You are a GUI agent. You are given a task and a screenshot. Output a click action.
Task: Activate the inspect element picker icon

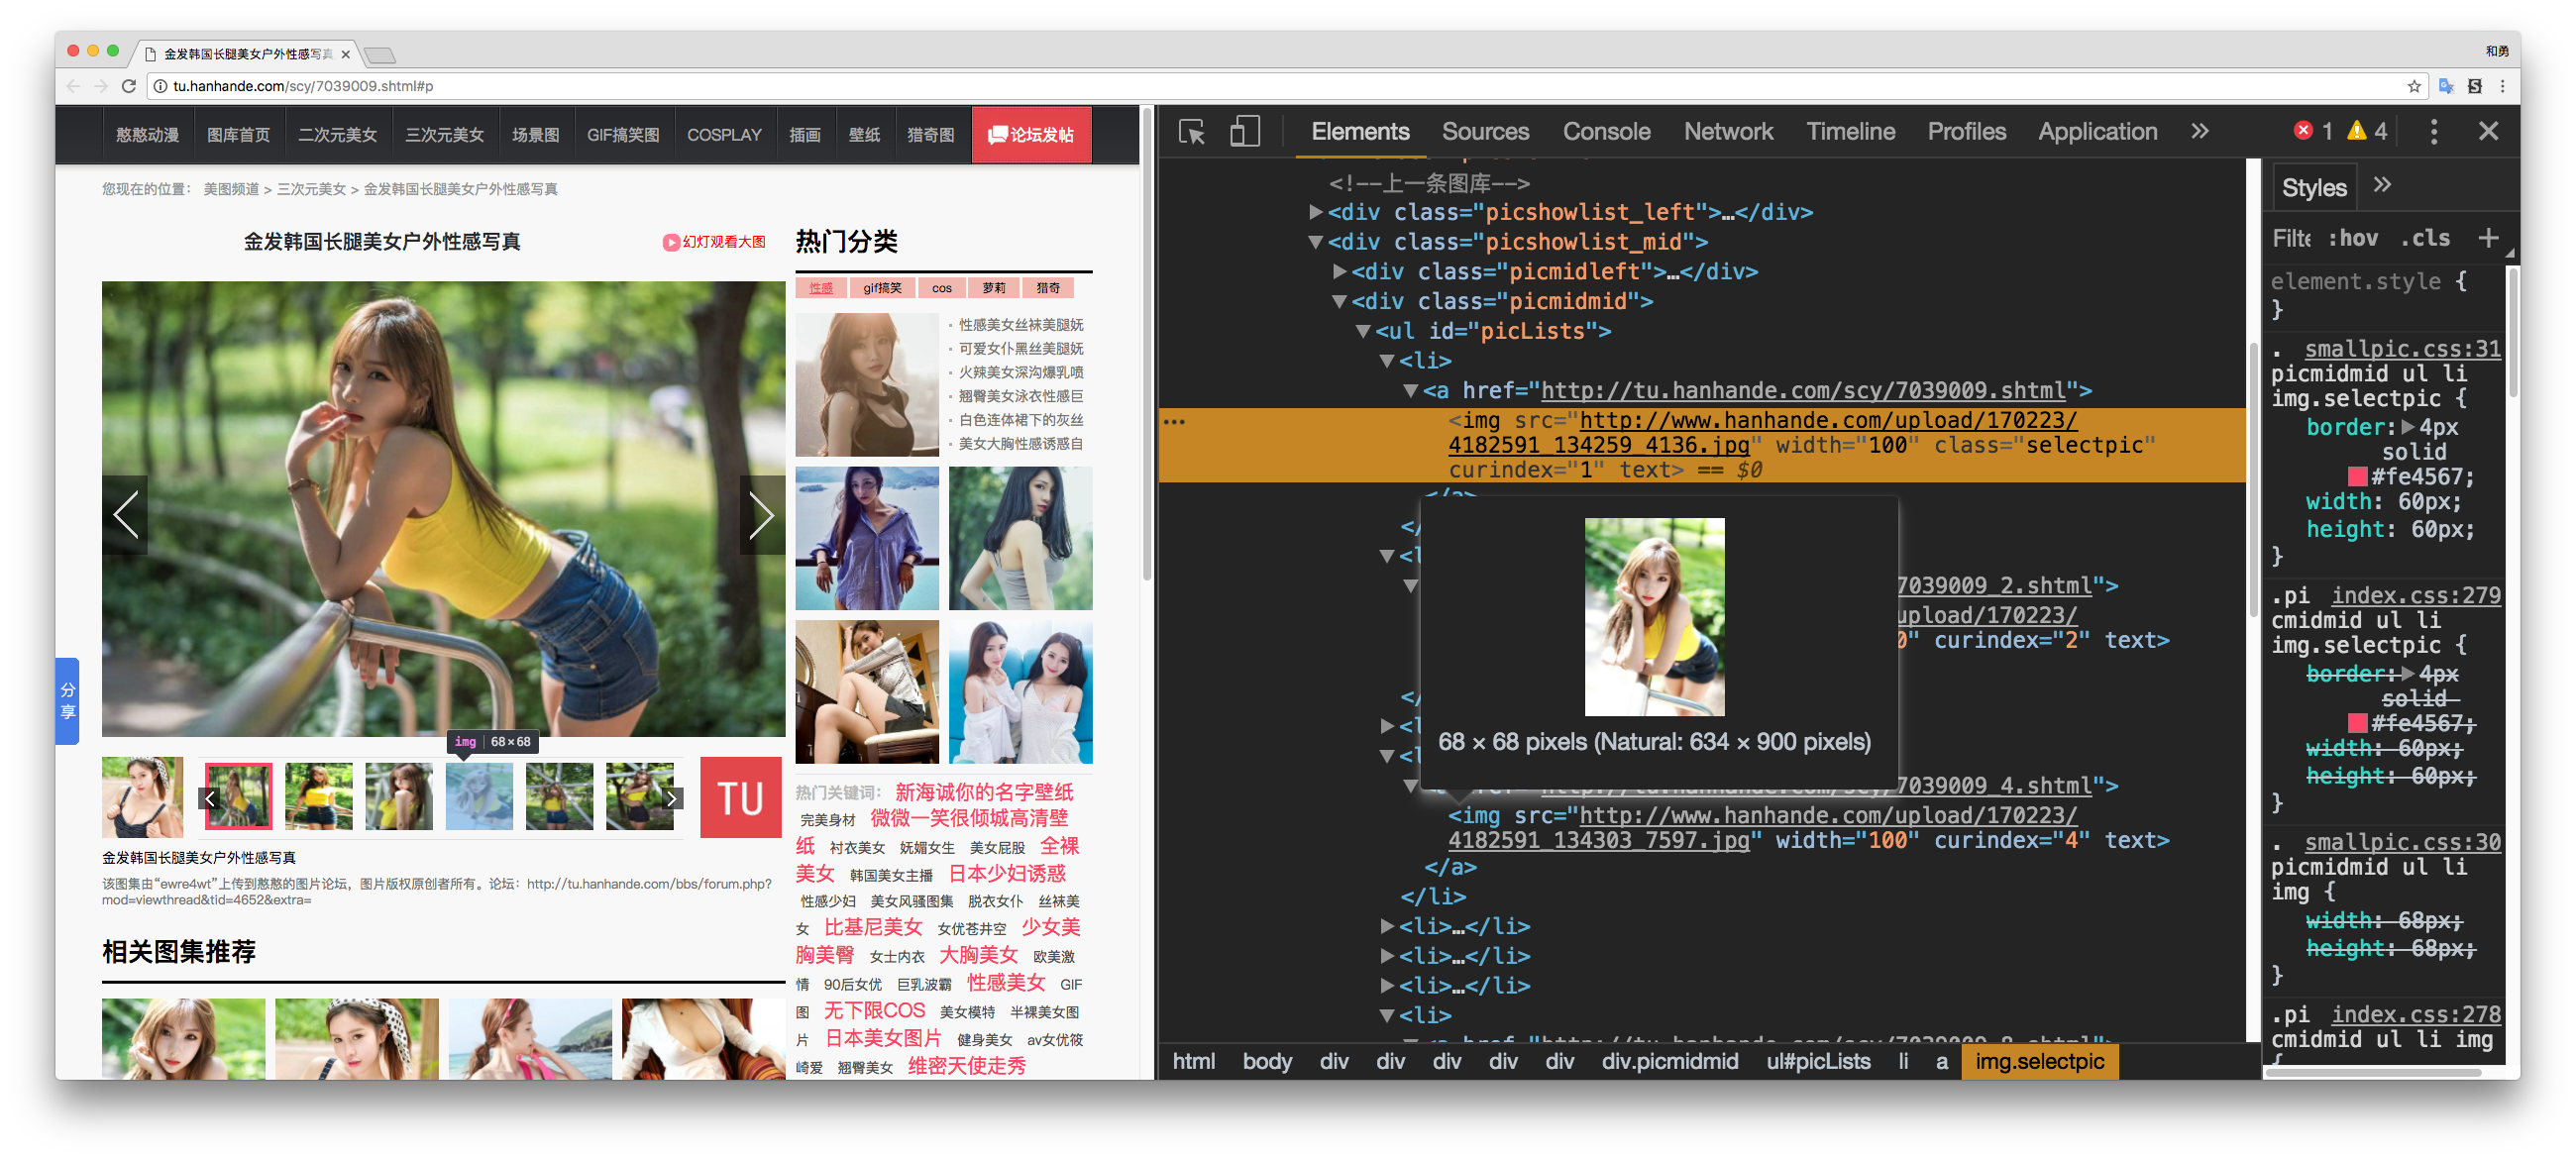(x=1192, y=132)
